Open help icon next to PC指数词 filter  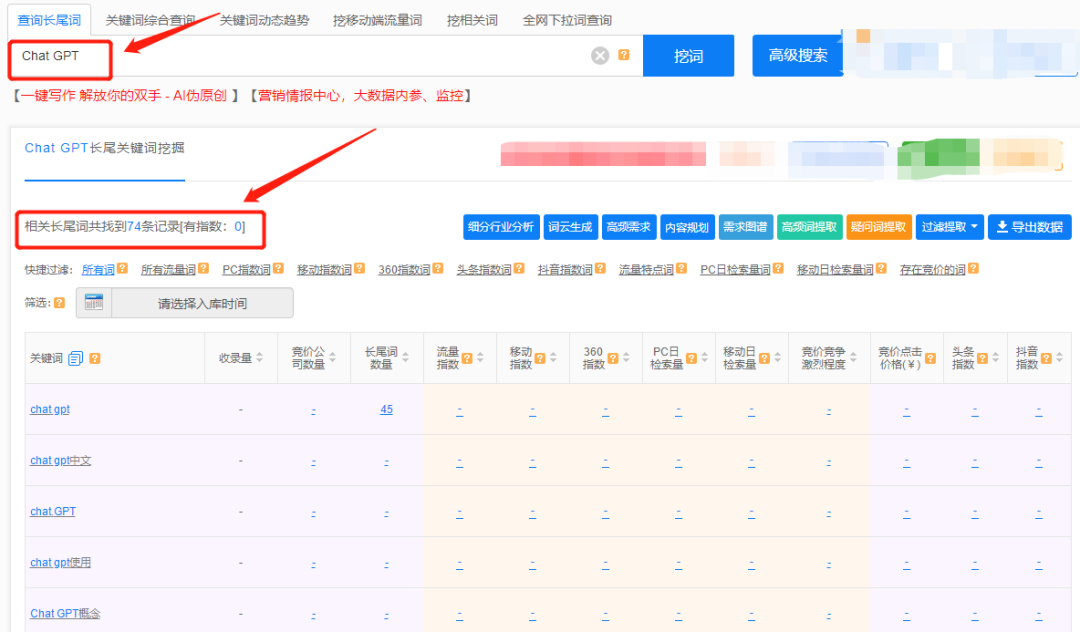(x=278, y=268)
